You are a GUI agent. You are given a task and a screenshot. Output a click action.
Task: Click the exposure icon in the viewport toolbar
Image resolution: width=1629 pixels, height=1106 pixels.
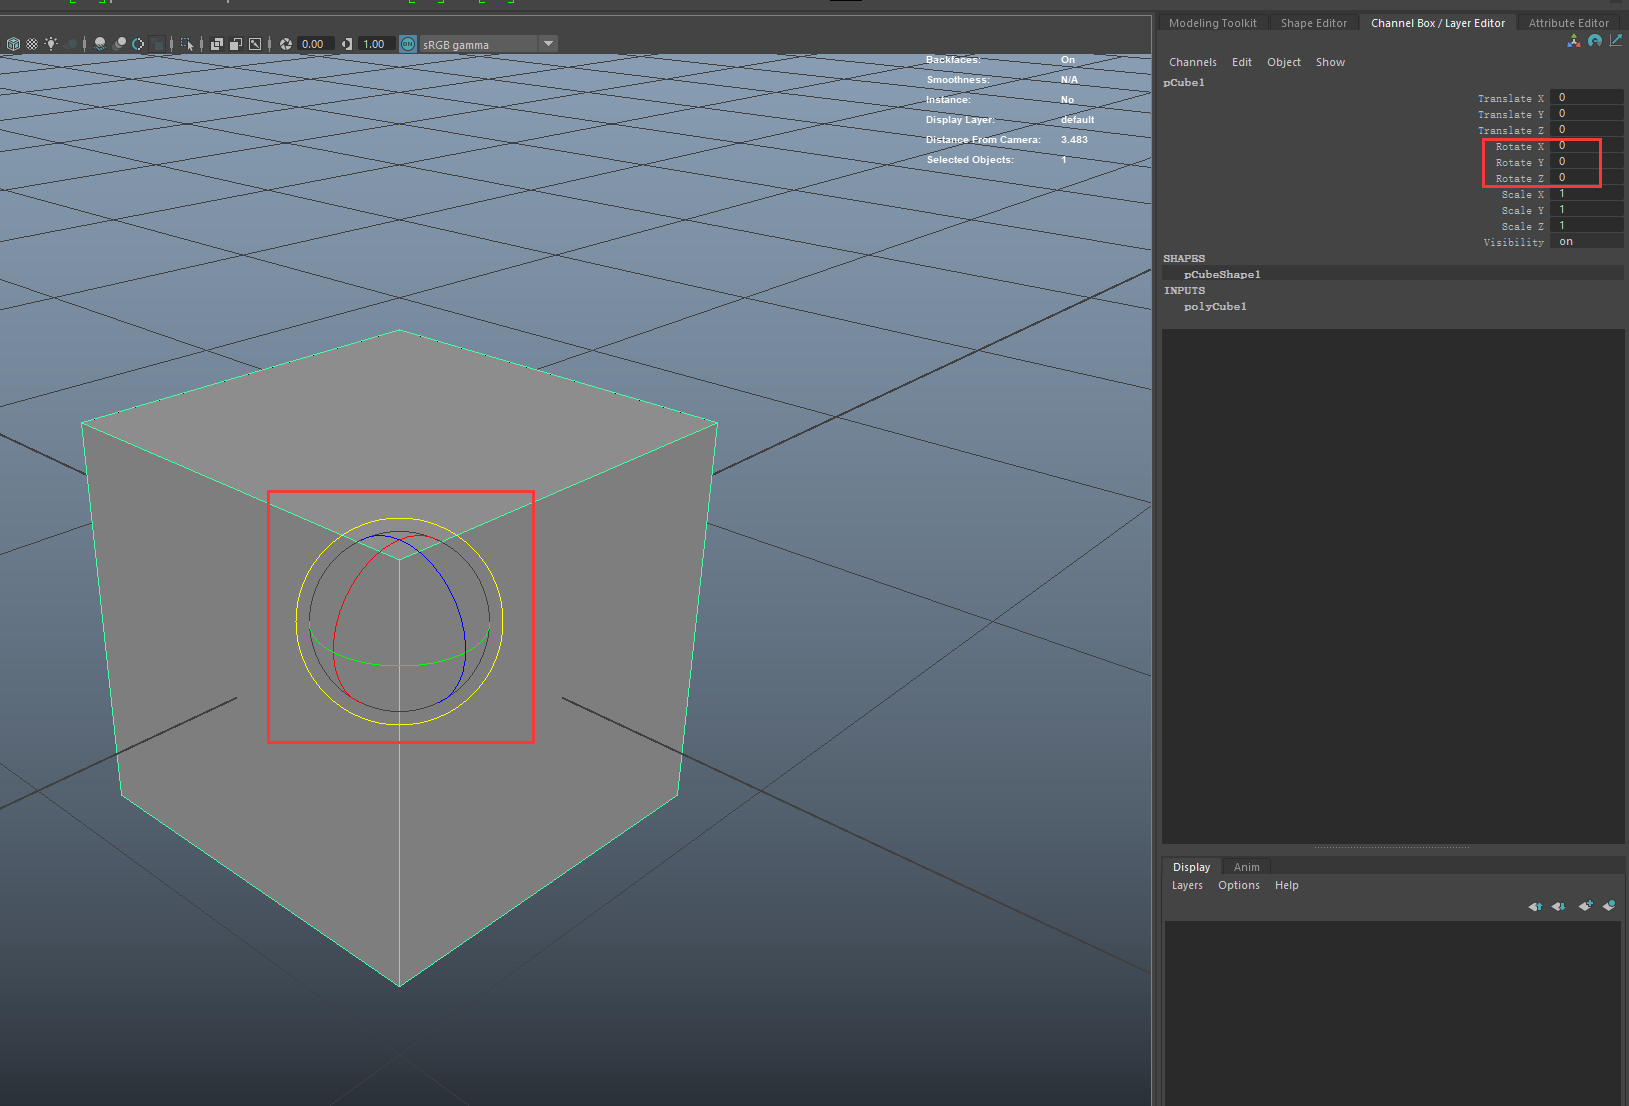[x=287, y=43]
